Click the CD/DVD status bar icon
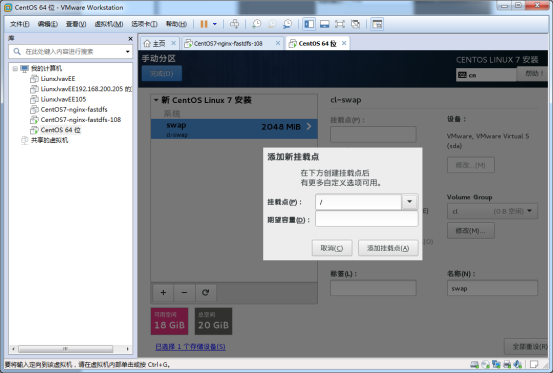Screen dimensions: 553x373 click(485, 364)
